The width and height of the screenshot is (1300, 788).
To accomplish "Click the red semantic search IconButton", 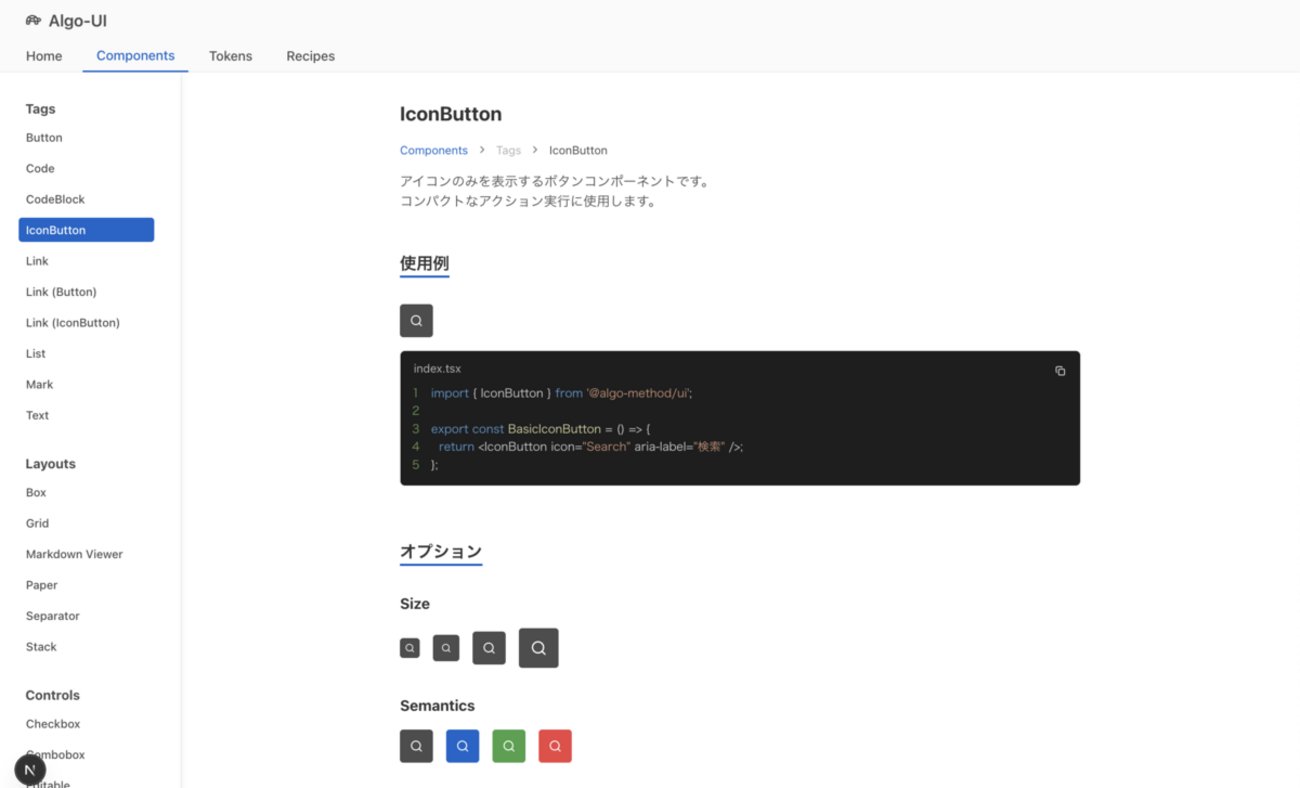I will pyautogui.click(x=555, y=745).
